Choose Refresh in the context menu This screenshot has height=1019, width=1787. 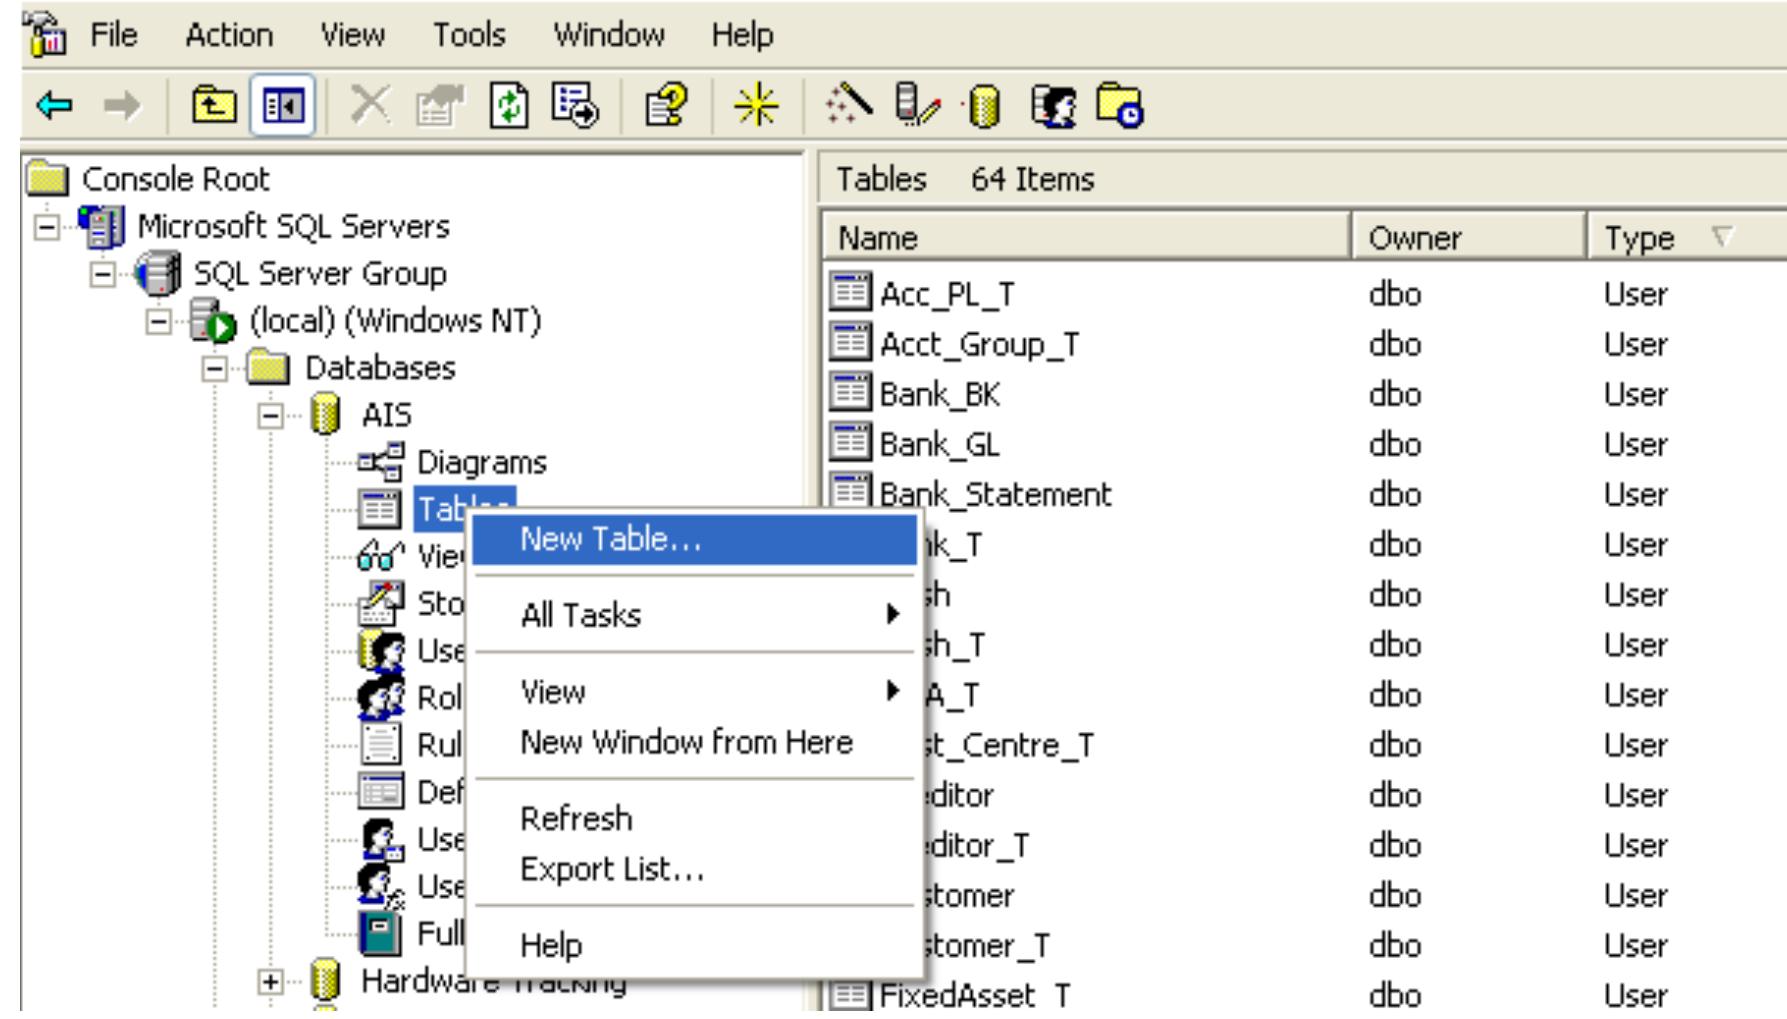(694, 818)
